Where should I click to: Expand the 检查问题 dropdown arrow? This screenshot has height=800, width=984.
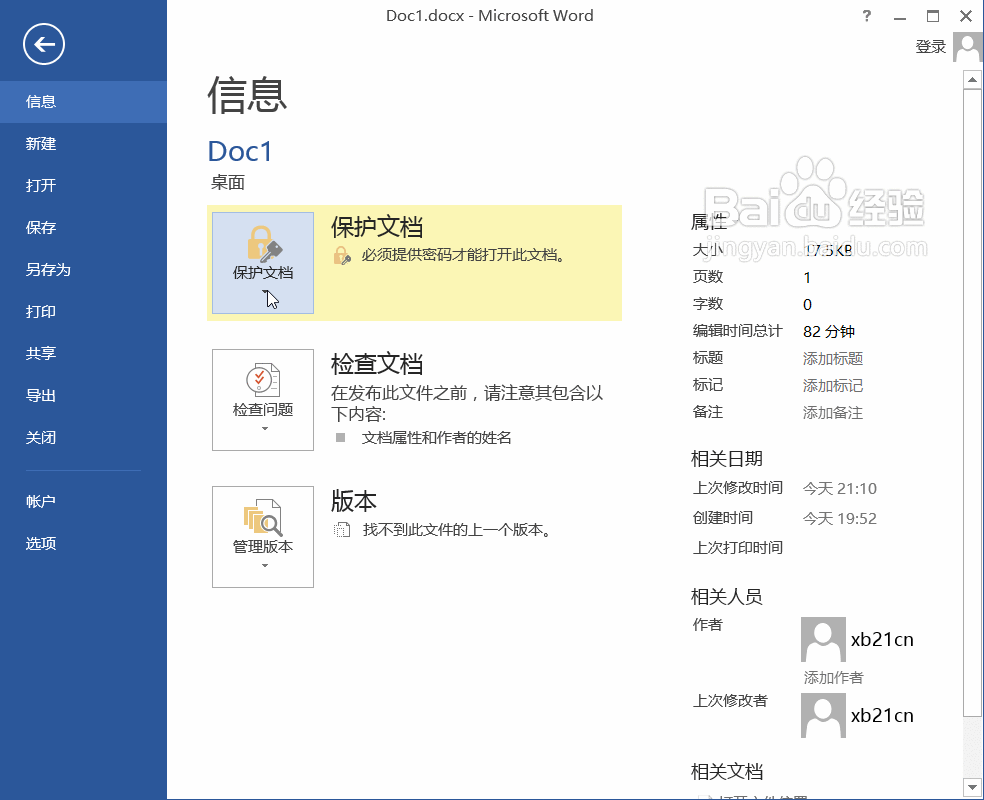(262, 428)
